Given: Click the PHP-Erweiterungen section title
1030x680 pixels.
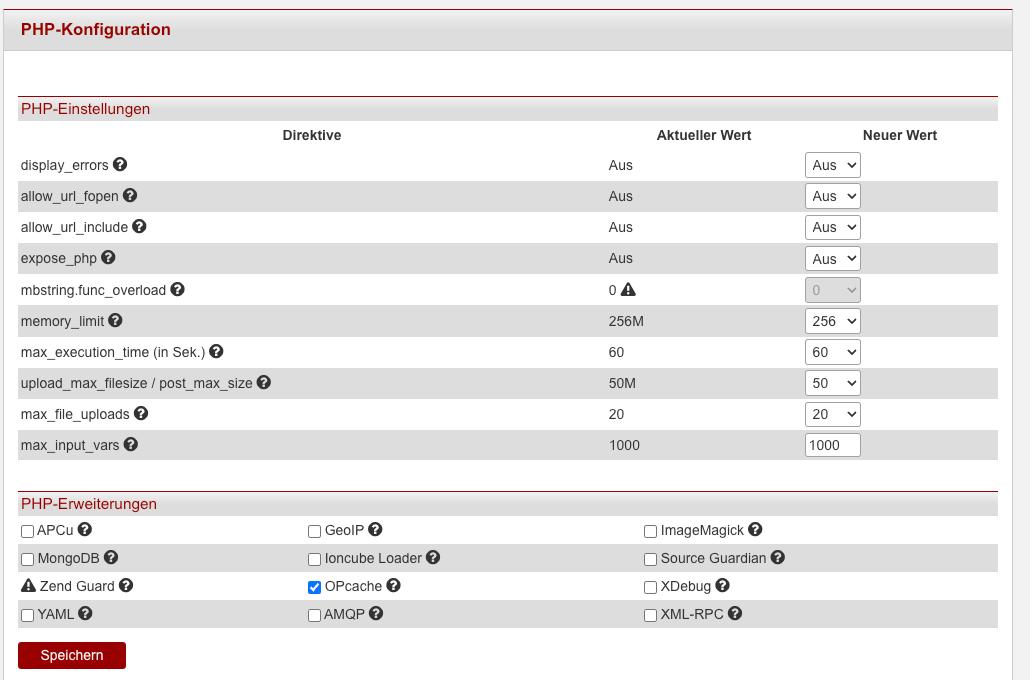Looking at the screenshot, I should (89, 504).
